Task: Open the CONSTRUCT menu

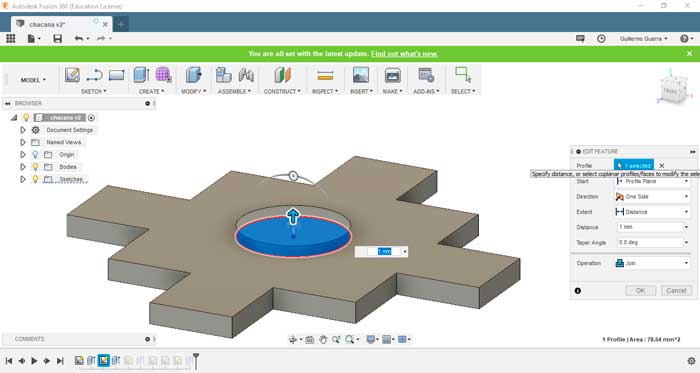Action: coord(282,91)
